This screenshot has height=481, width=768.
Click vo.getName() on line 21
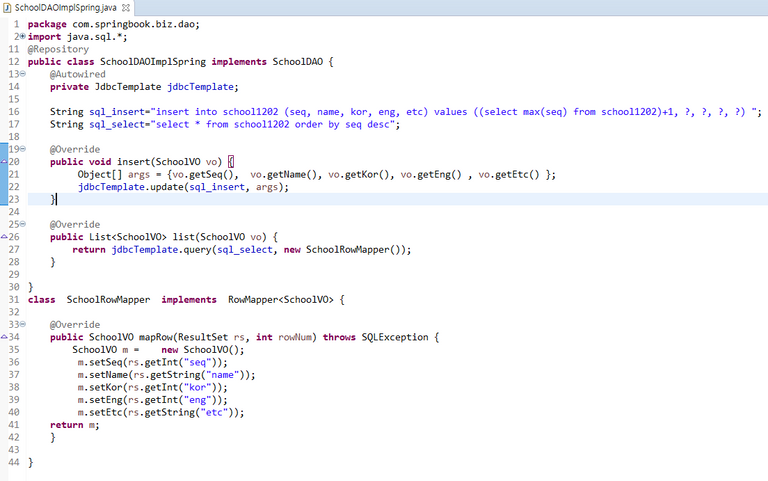pyautogui.click(x=285, y=174)
